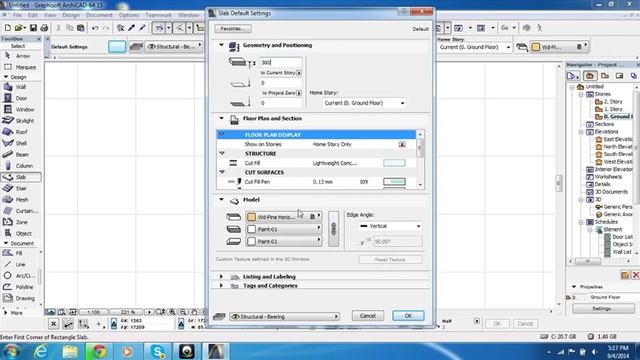The width and height of the screenshot is (640, 360).
Task: Open the View menu
Action: click(x=50, y=15)
